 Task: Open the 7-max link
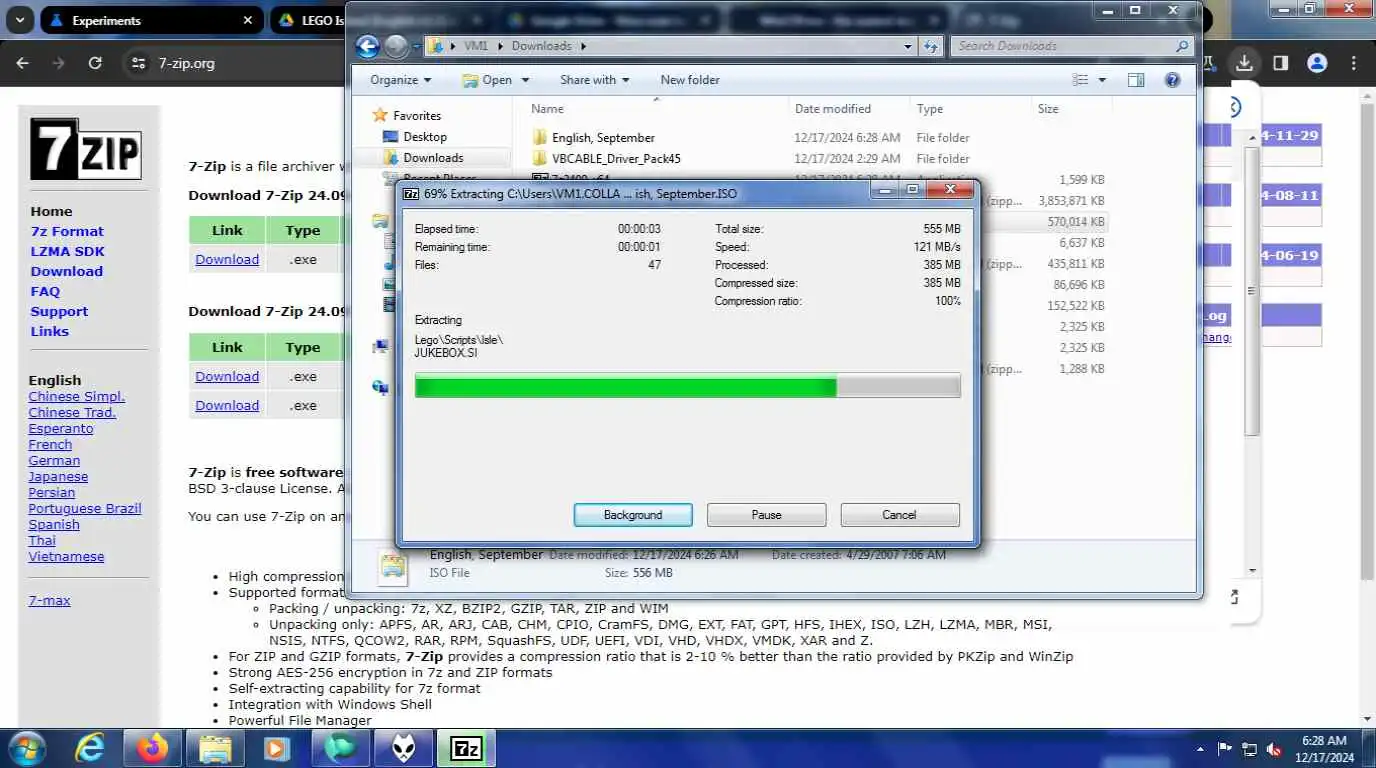coord(49,601)
